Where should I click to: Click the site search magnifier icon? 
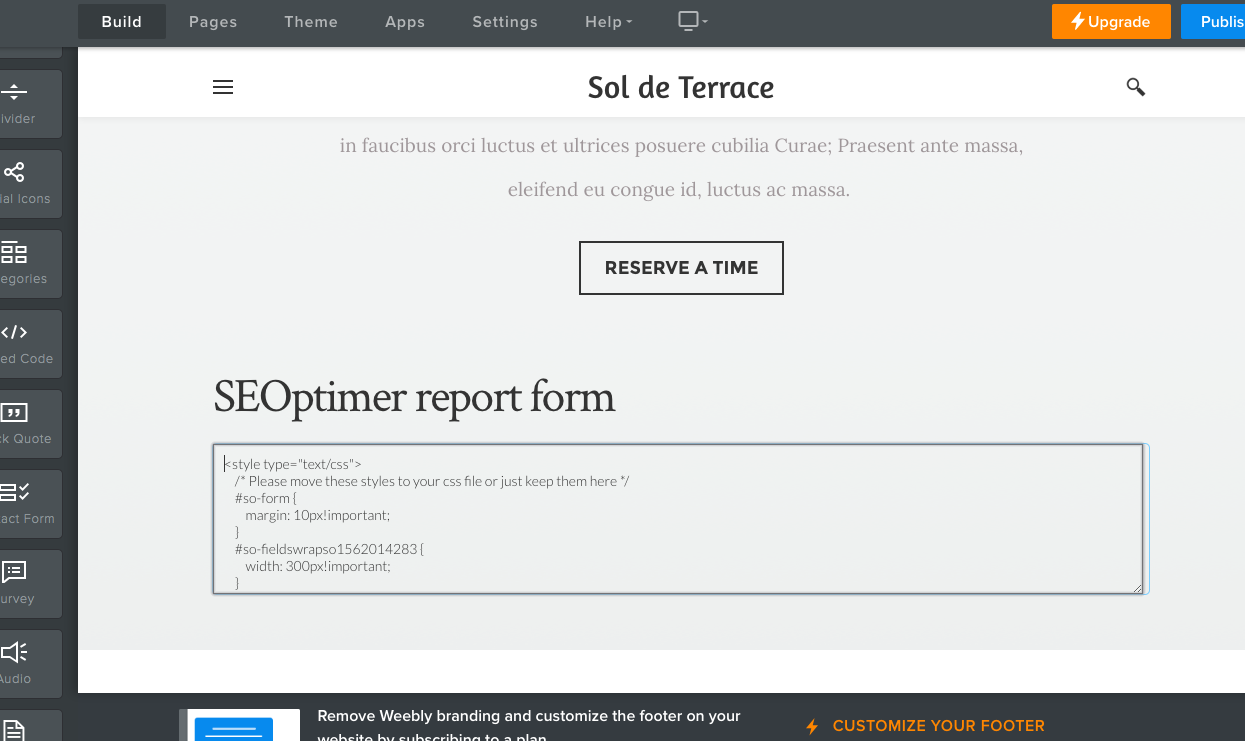coord(1135,87)
